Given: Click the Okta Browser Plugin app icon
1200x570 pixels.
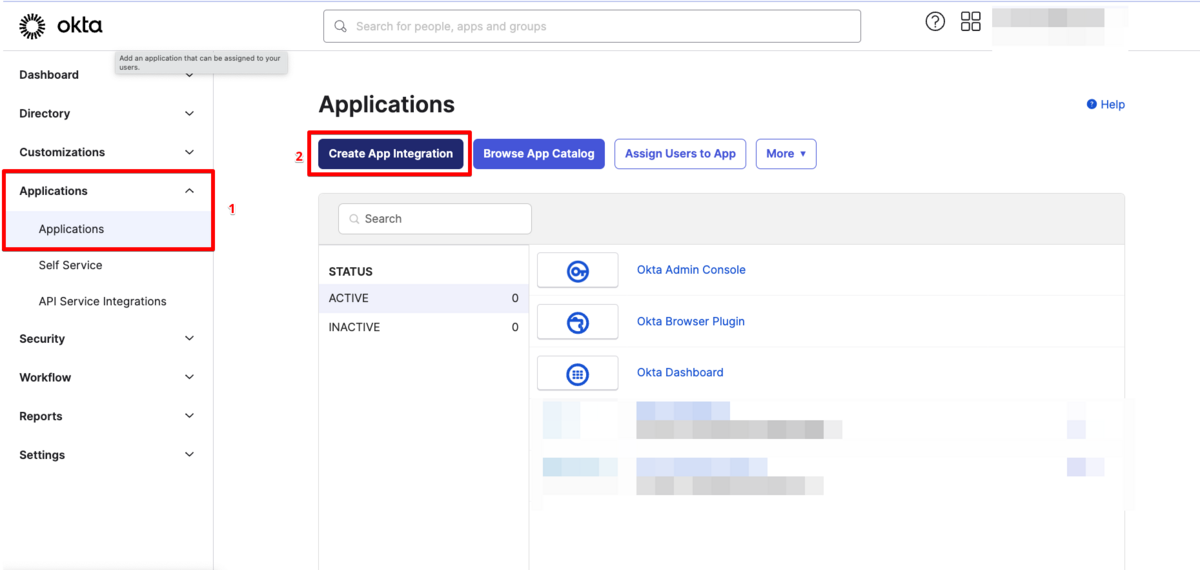Looking at the screenshot, I should pos(577,322).
